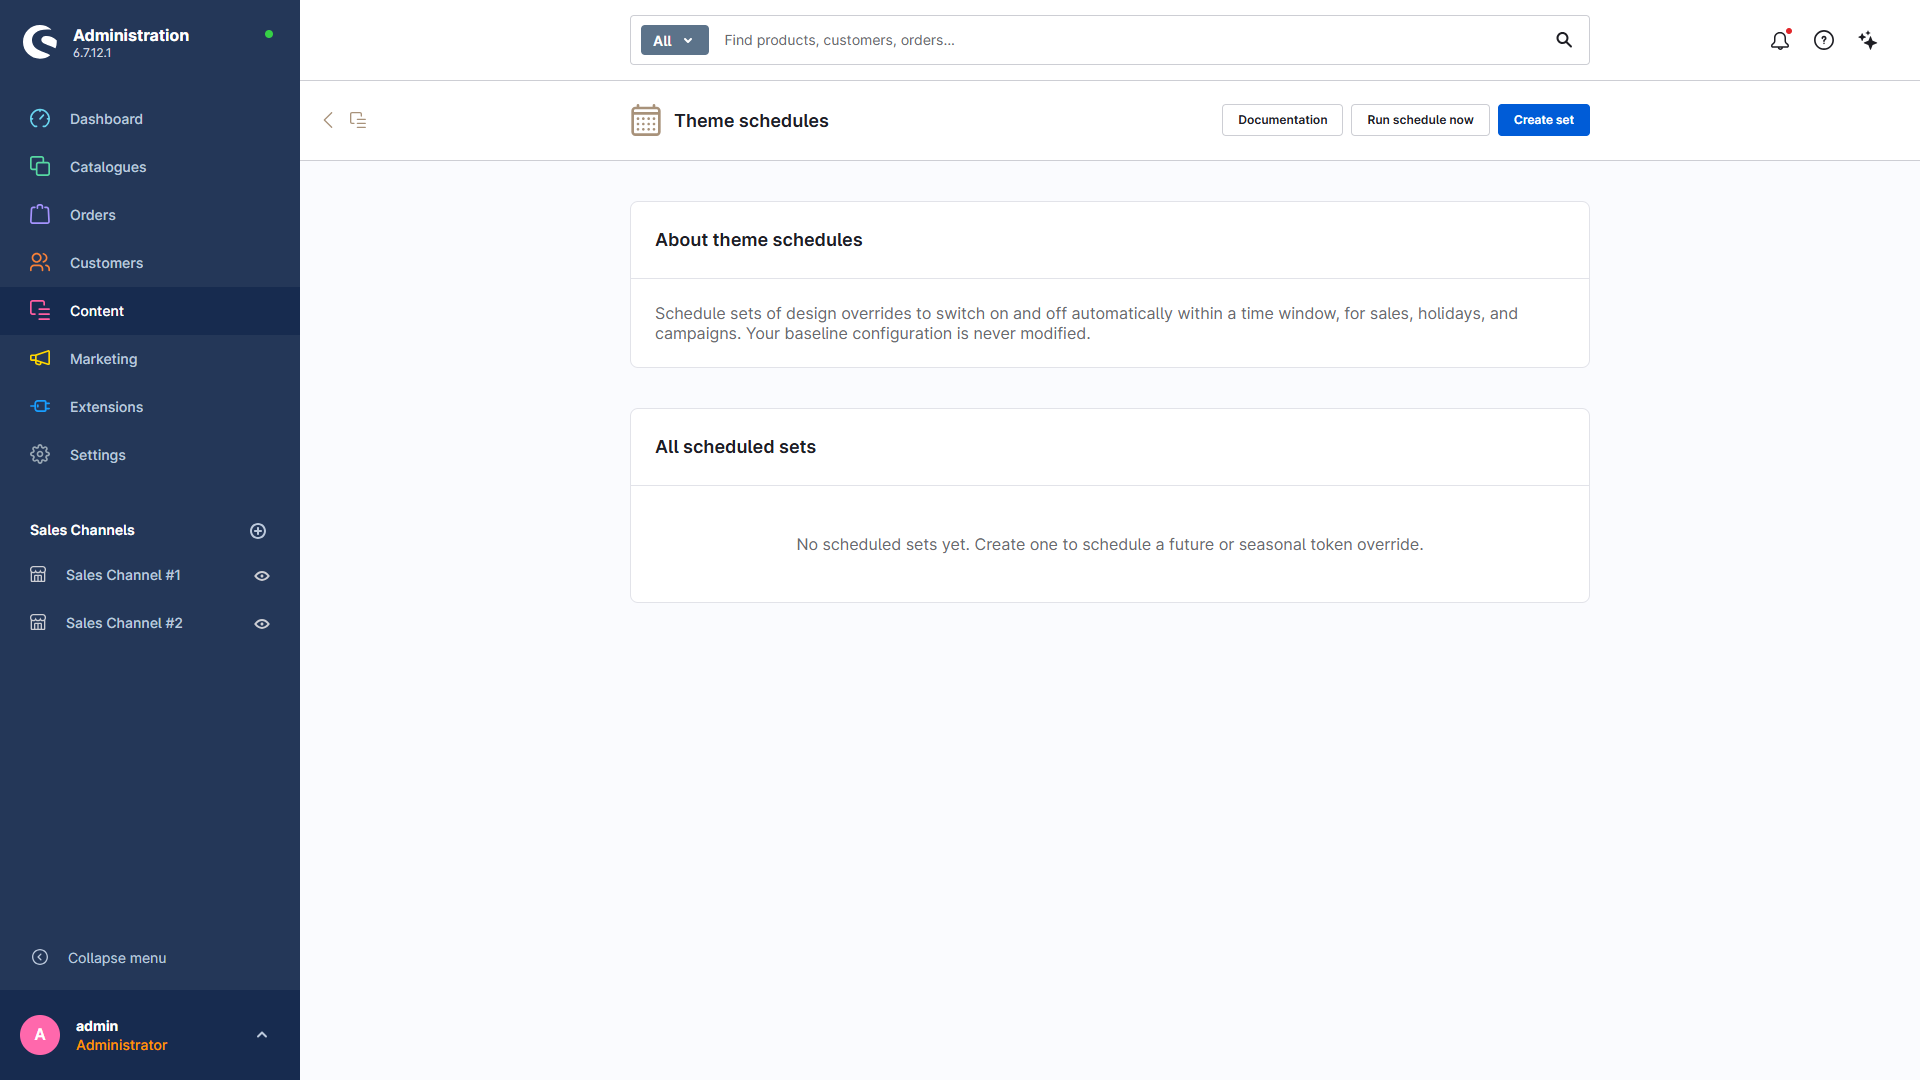
Task: Open the All search scope dropdown
Action: click(675, 40)
